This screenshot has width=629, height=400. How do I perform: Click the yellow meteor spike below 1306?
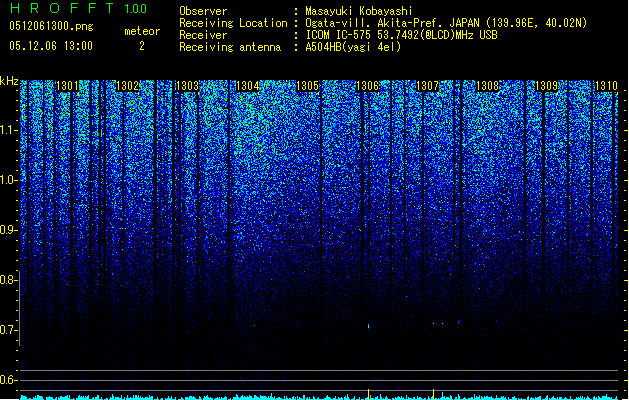pyautogui.click(x=369, y=394)
